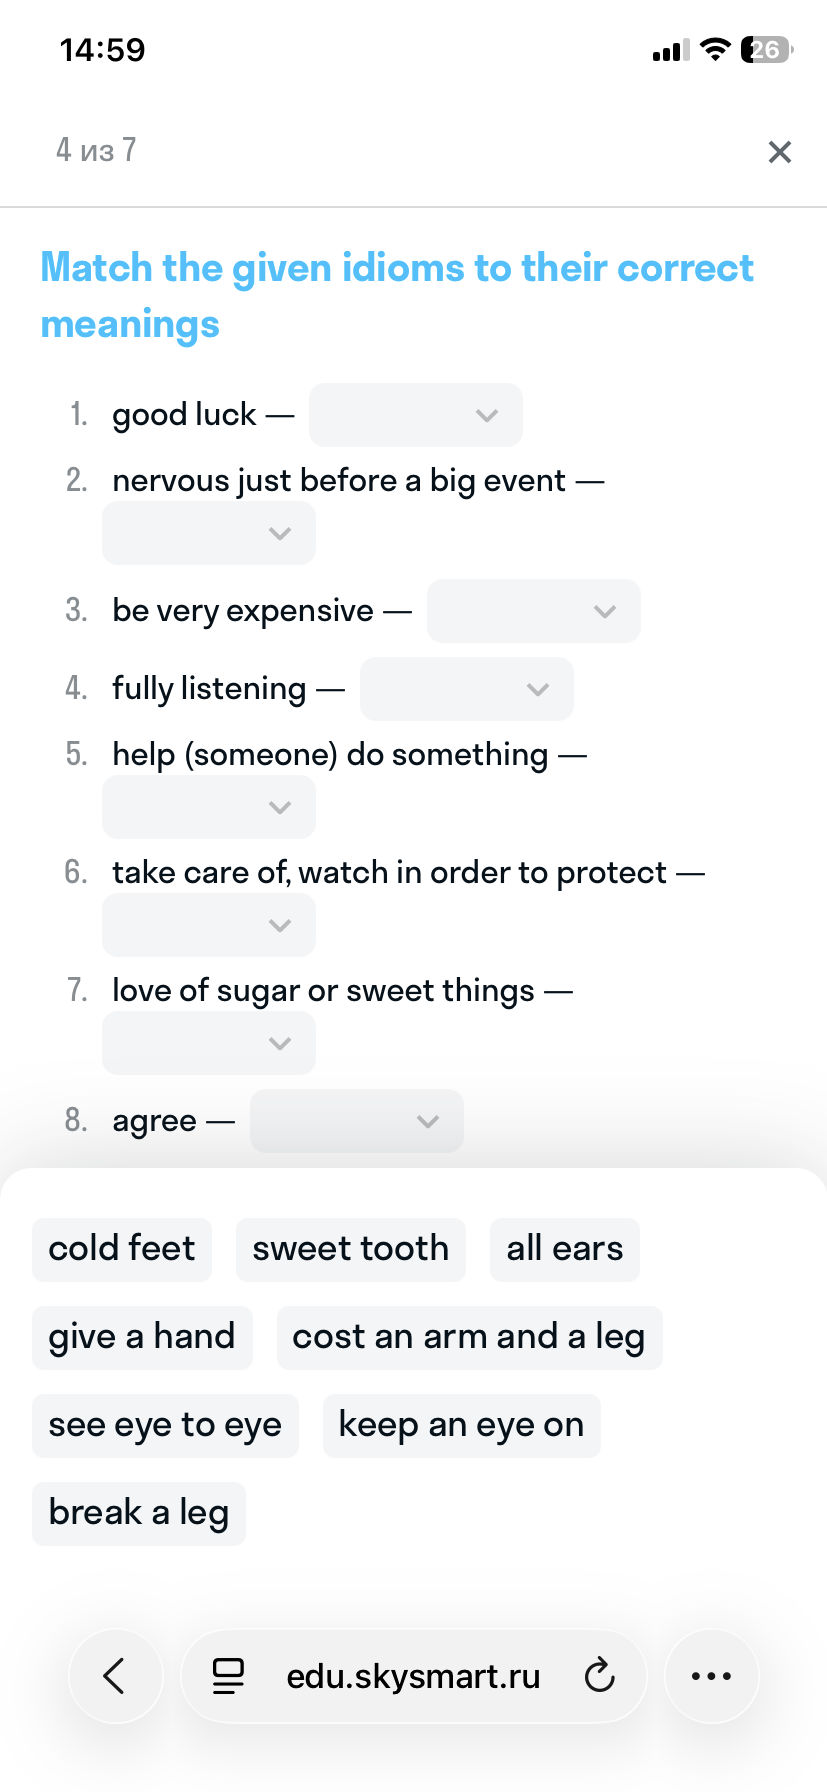Tap the reload icon to refresh the page
Viewport: 827px width, 1792px height.
pyautogui.click(x=598, y=1676)
